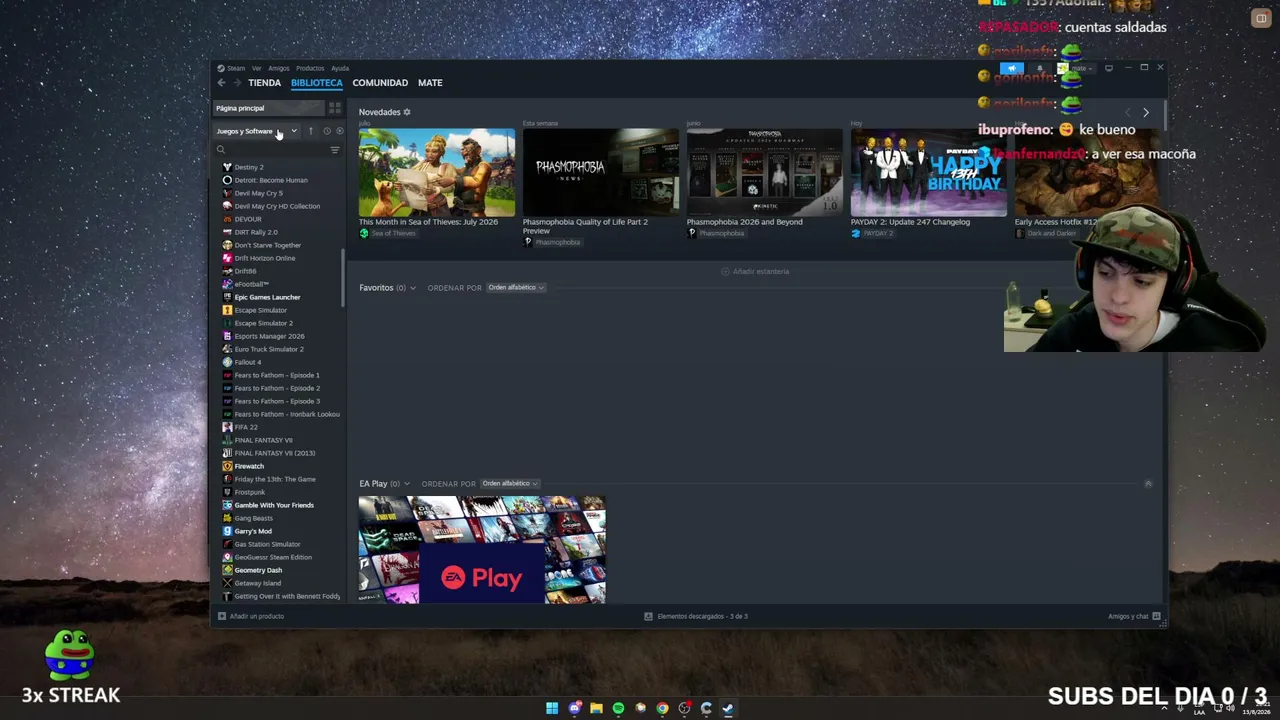Open Spotify from the taskbar
Screen dimensions: 1280x720
(618, 708)
